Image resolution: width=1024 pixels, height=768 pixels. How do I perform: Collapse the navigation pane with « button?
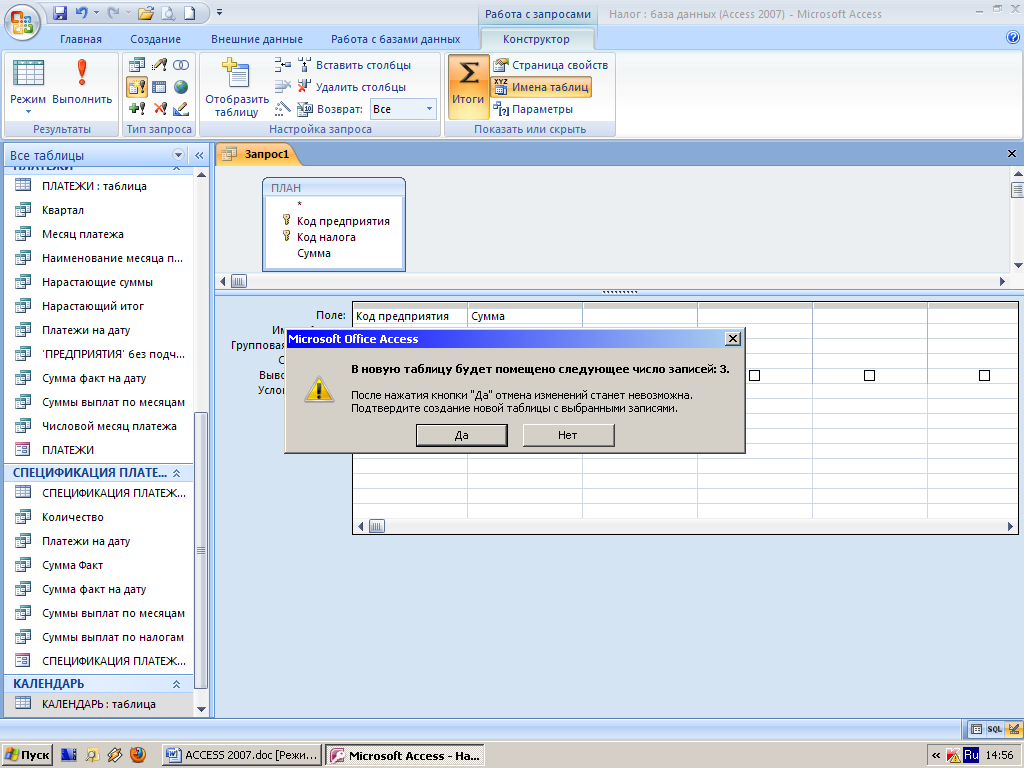[199, 155]
